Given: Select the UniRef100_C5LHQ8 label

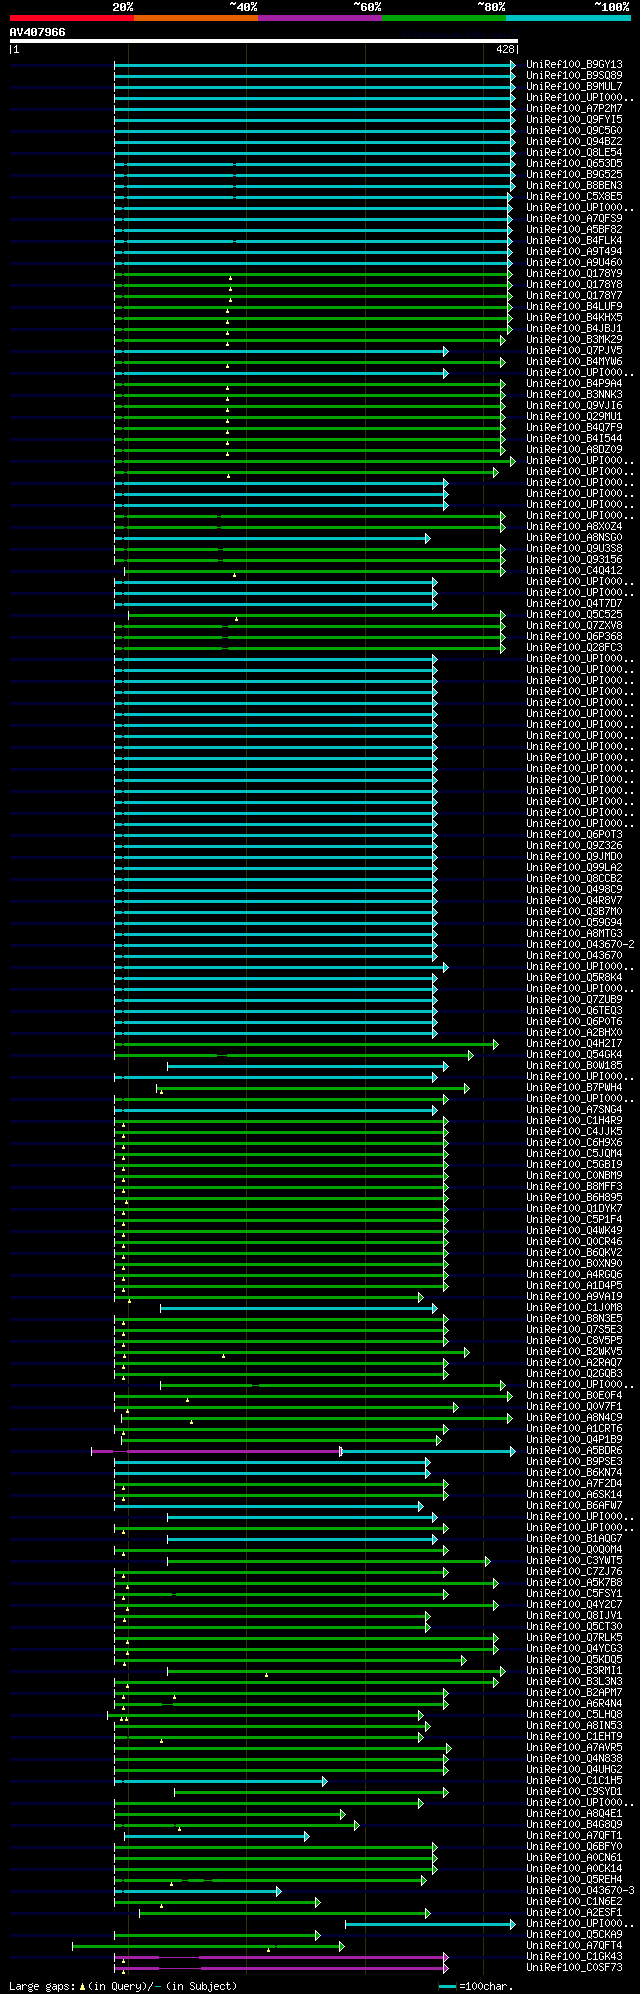Looking at the screenshot, I should click(574, 1715).
